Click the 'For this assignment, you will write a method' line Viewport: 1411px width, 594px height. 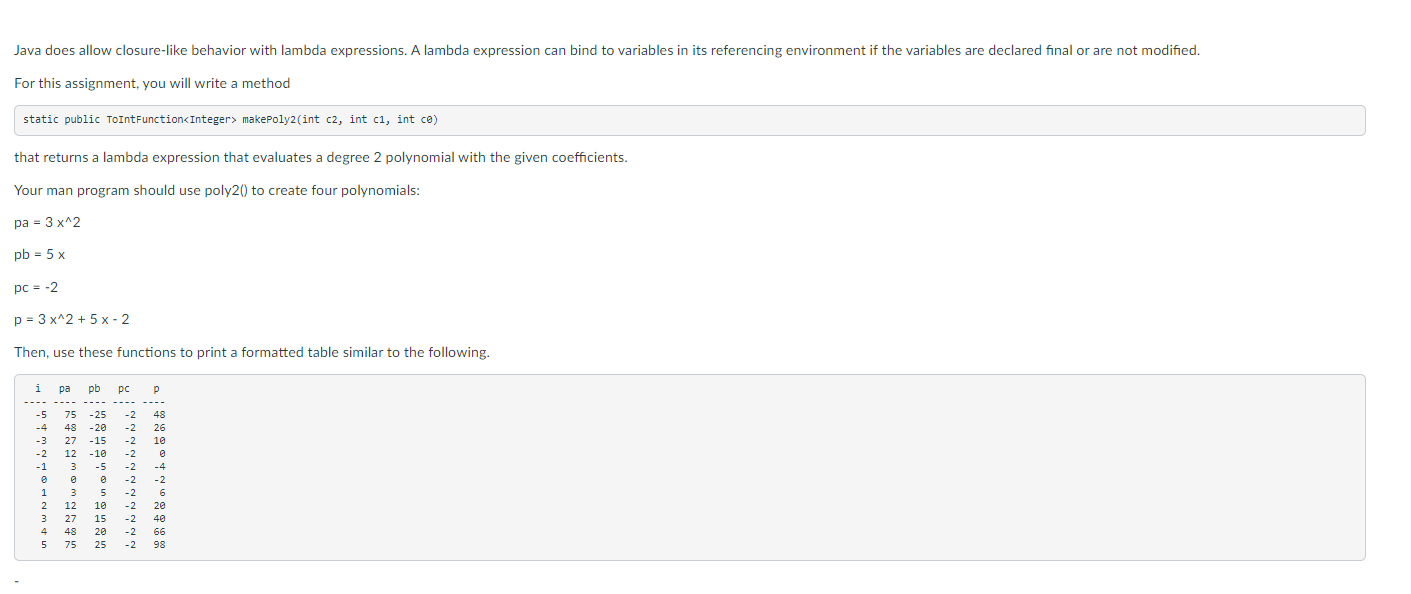pyautogui.click(x=152, y=83)
